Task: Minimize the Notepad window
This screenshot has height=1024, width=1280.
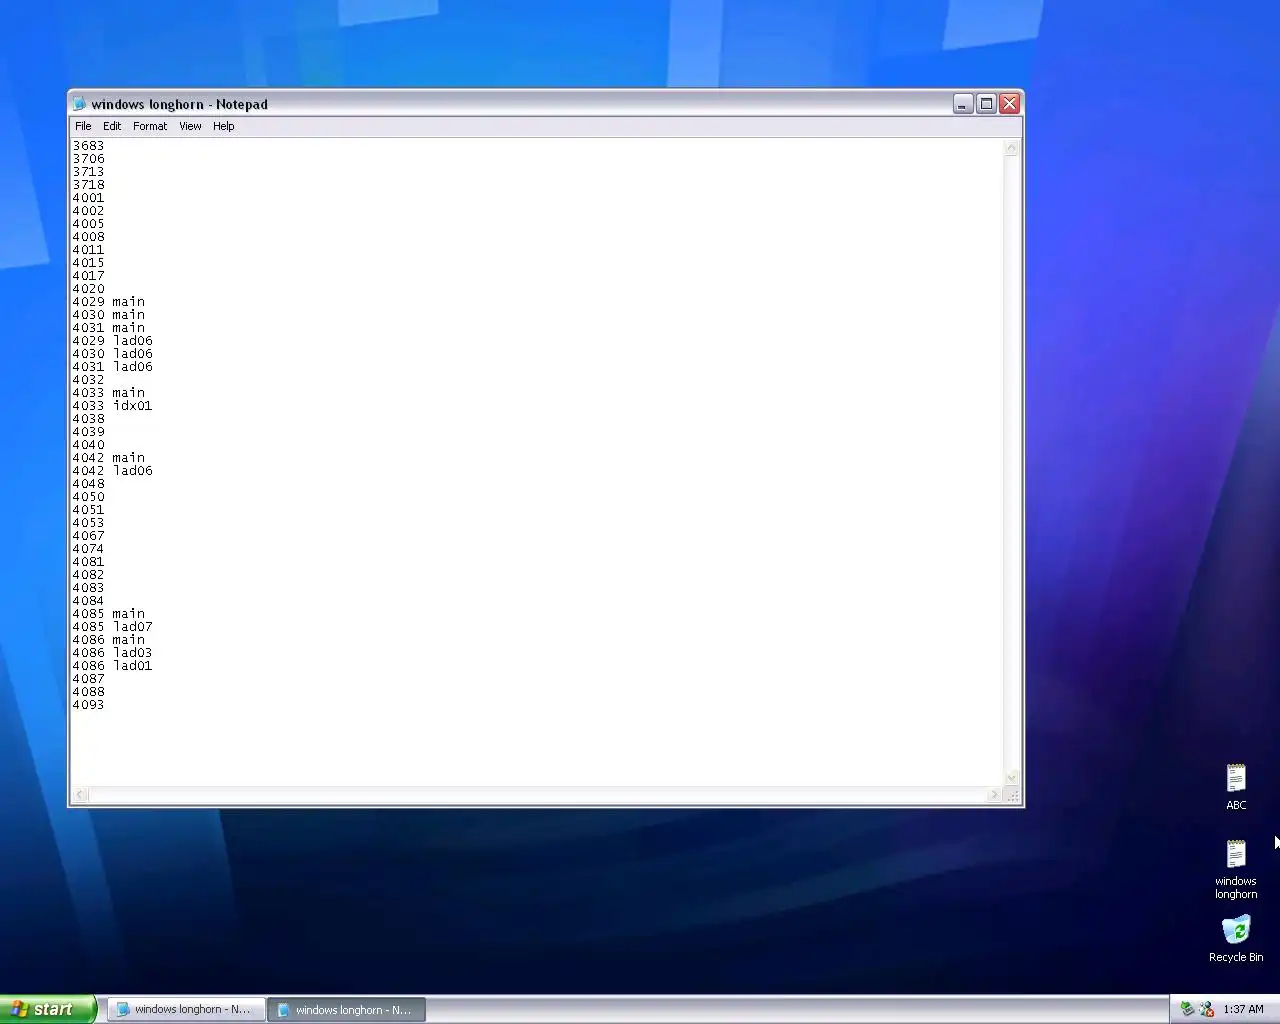Action: [963, 104]
